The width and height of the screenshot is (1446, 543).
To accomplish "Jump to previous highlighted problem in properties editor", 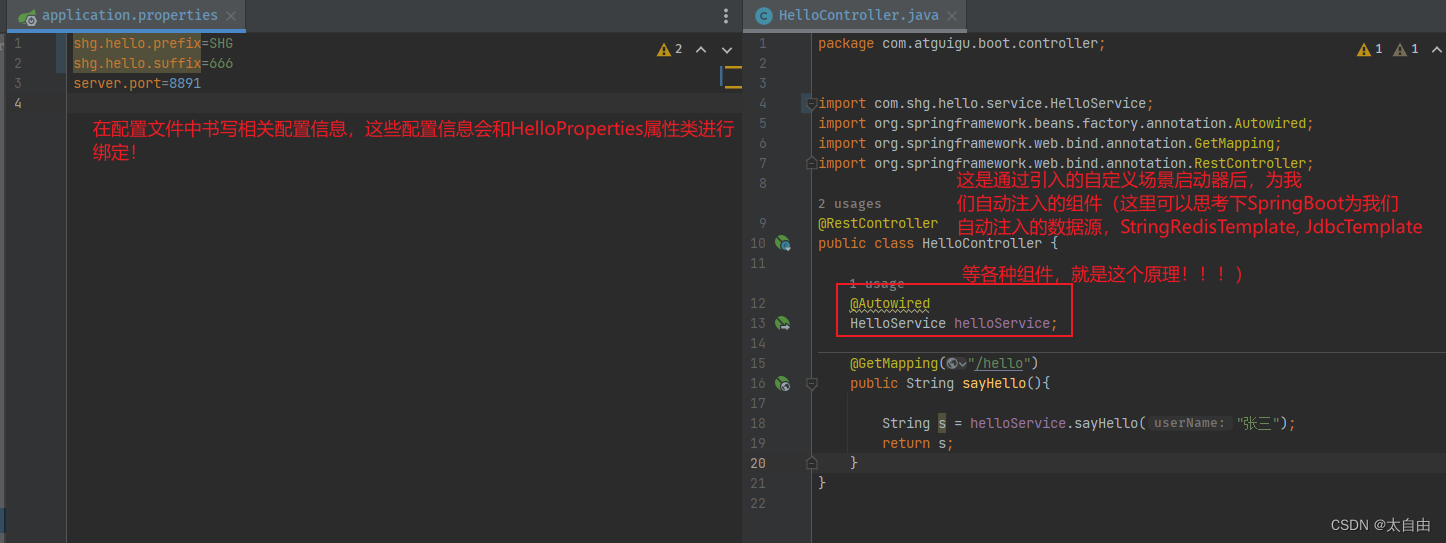I will point(700,49).
